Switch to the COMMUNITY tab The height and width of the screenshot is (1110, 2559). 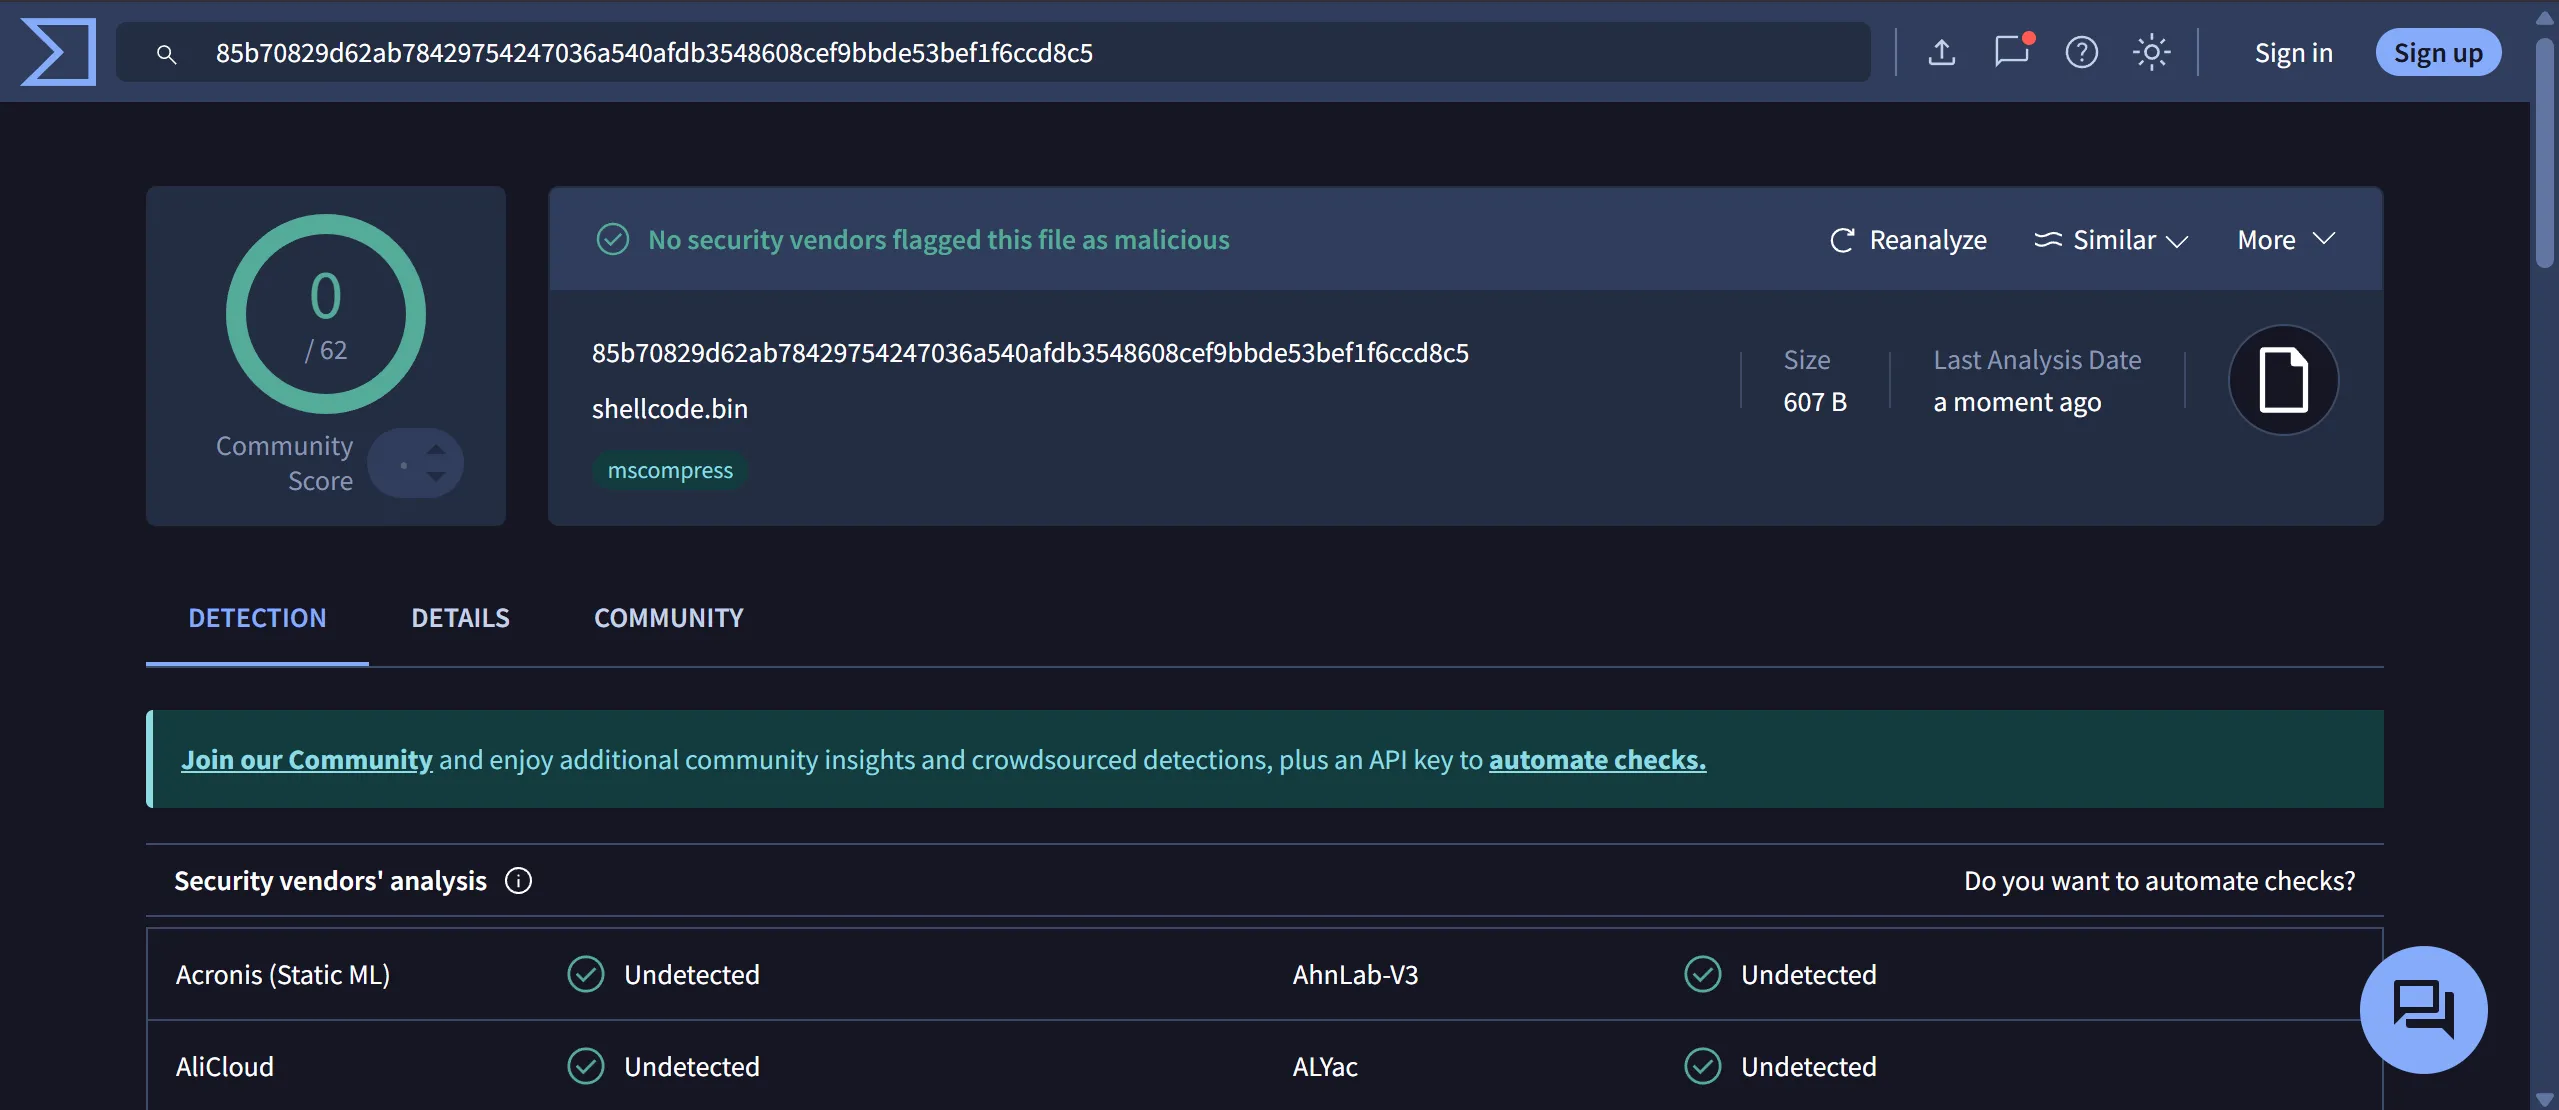pyautogui.click(x=668, y=618)
